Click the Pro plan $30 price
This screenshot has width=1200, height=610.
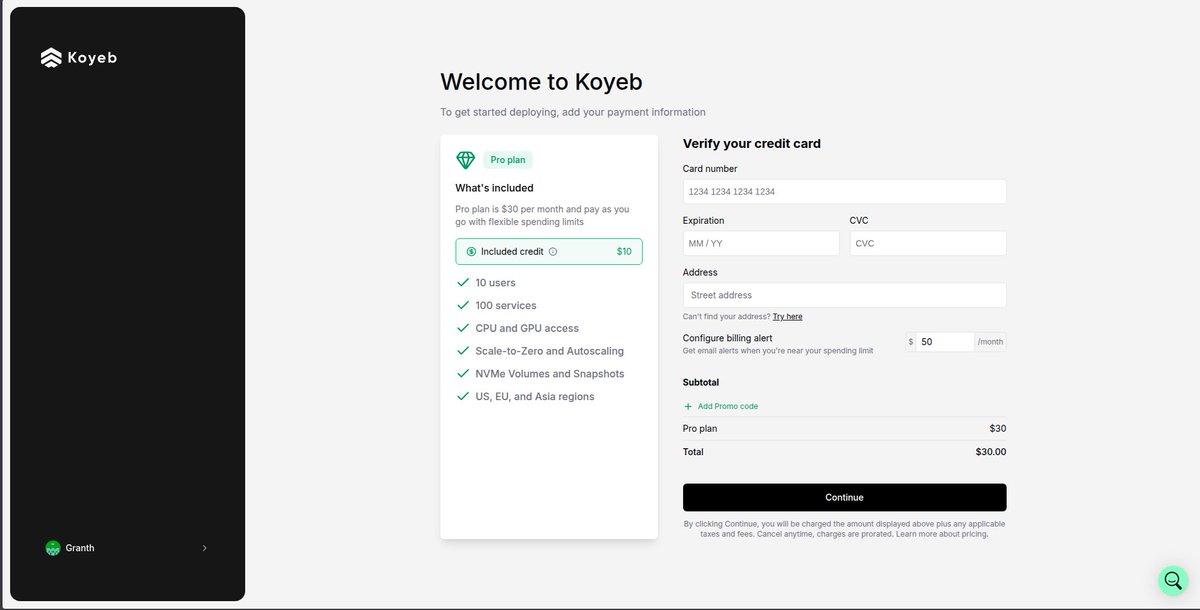click(998, 429)
